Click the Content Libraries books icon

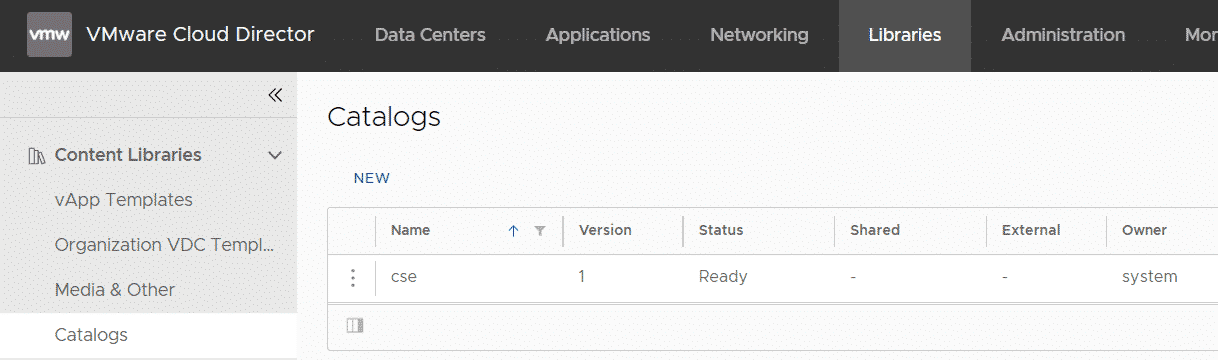click(37, 155)
